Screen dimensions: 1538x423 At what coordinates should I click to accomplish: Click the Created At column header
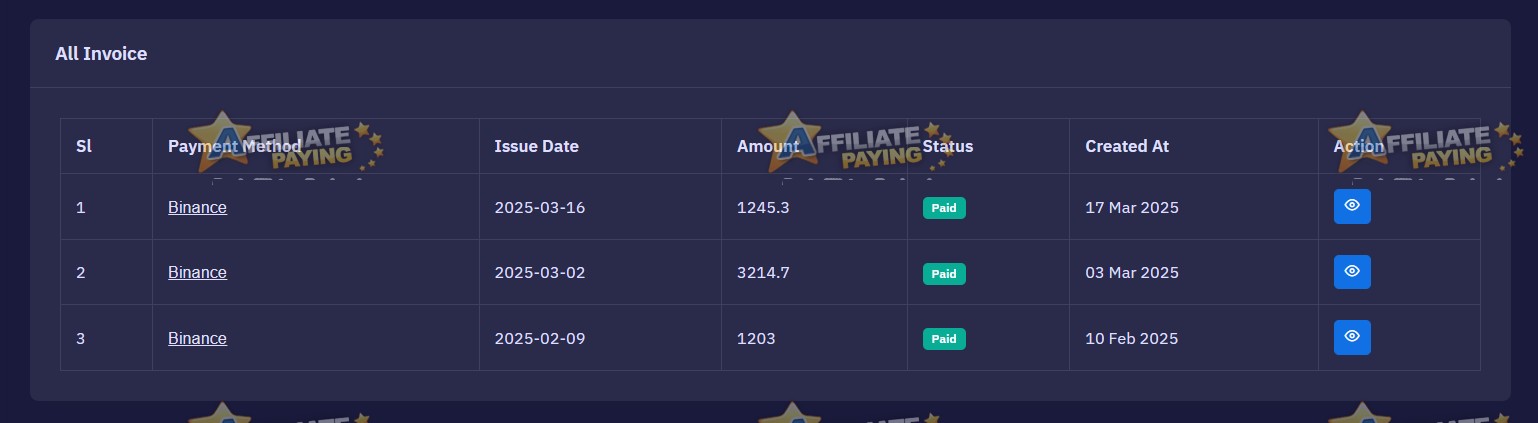1127,146
